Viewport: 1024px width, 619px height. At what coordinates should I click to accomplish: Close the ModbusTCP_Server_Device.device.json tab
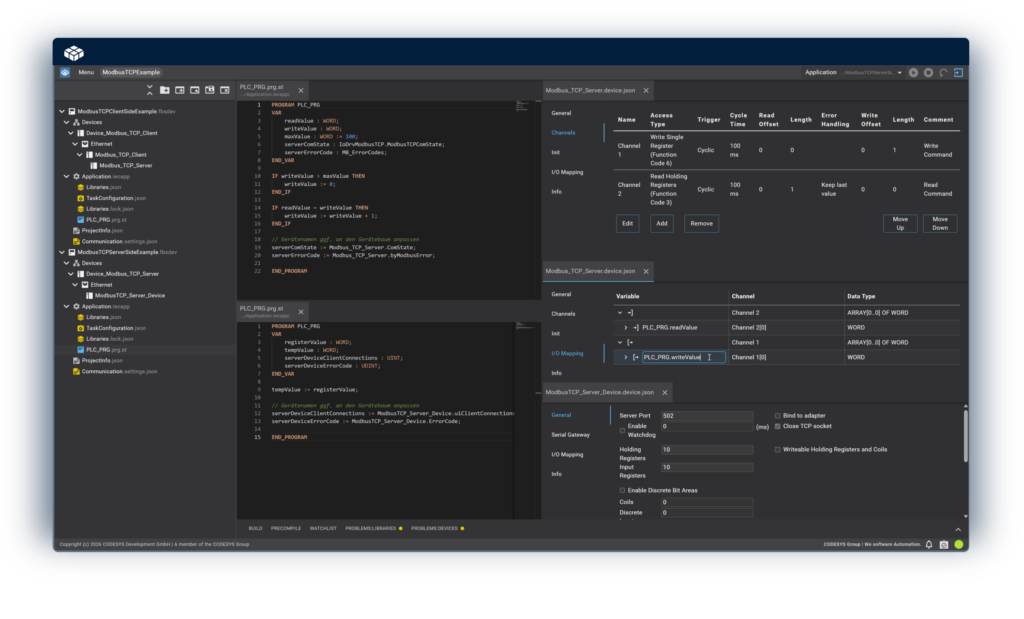[x=665, y=392]
